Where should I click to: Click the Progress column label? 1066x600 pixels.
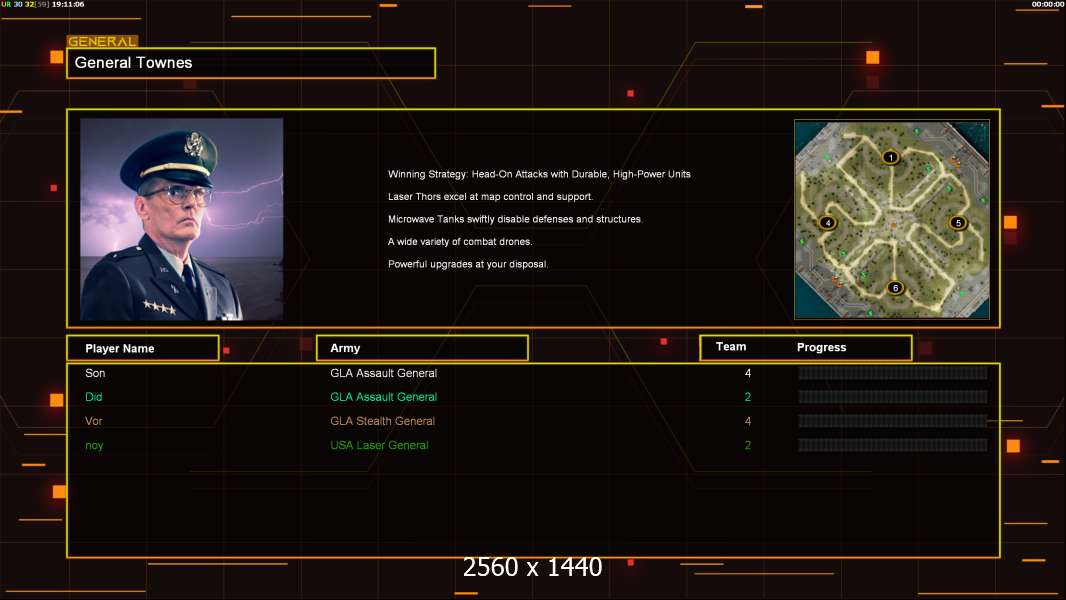pos(821,347)
